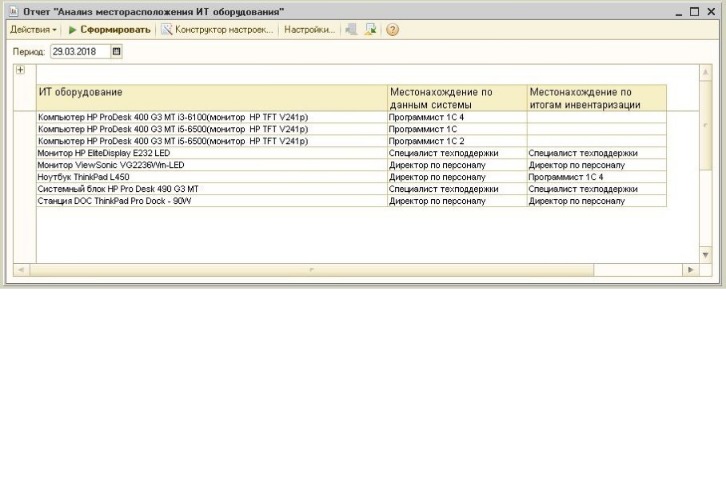
Task: Open the calendar picker beside Период
Action: [117, 51]
